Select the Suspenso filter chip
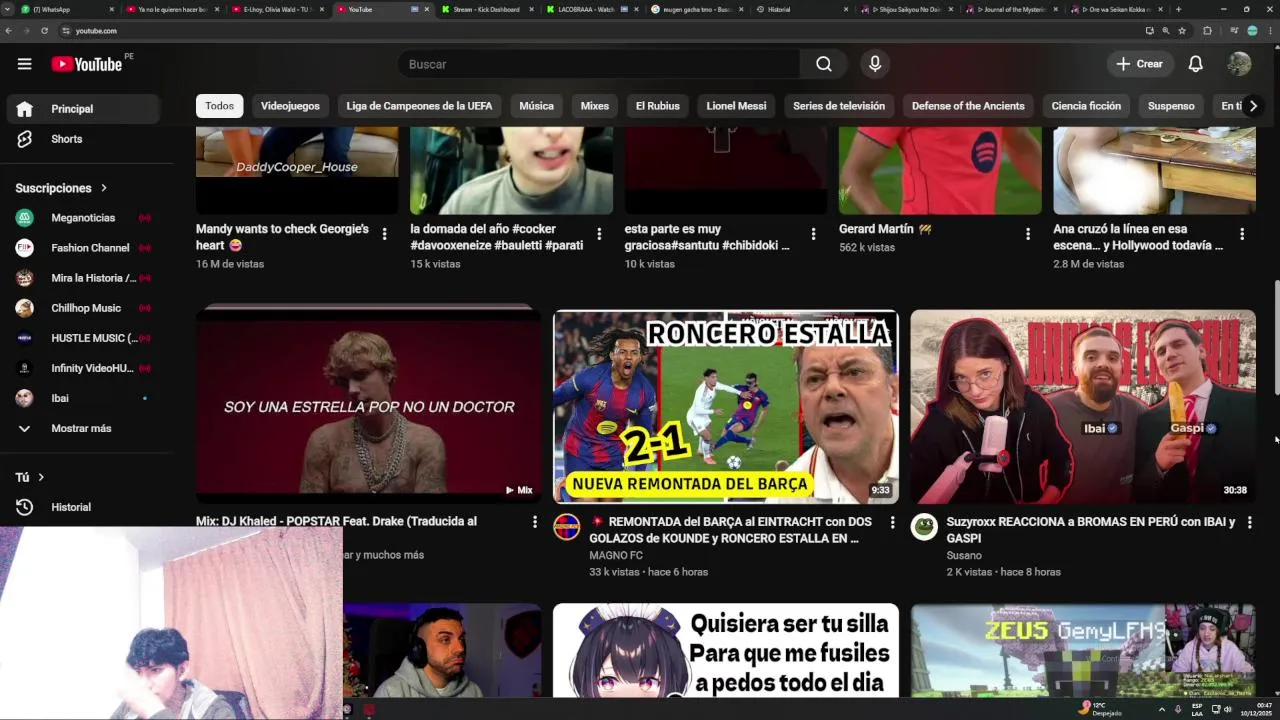Image resolution: width=1280 pixels, height=720 pixels. (x=1171, y=106)
